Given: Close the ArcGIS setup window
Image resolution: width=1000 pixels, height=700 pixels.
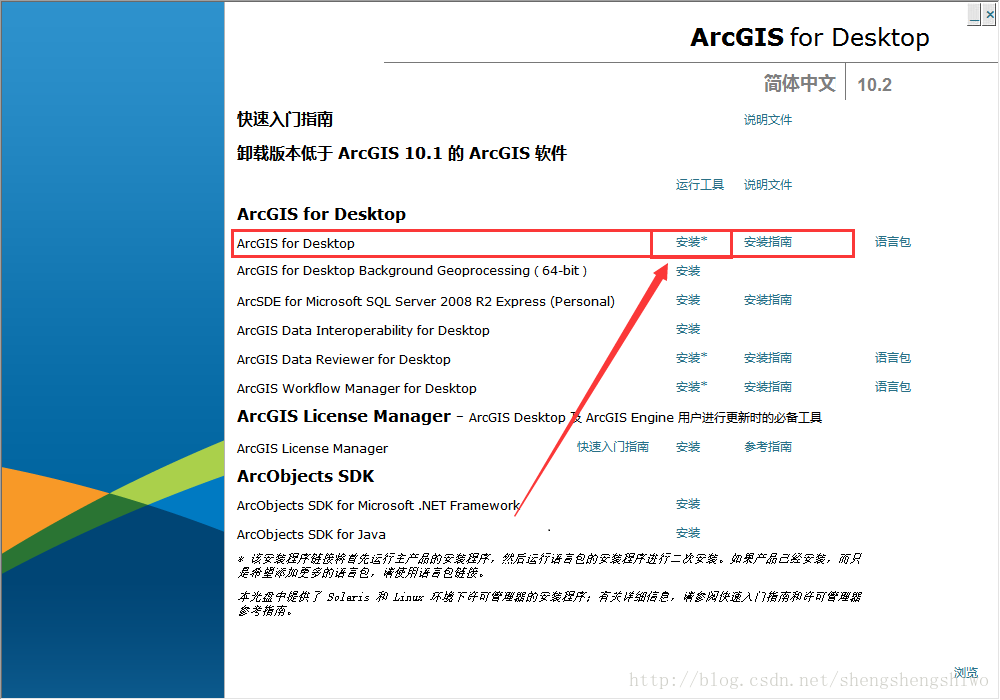Looking at the screenshot, I should (x=989, y=14).
